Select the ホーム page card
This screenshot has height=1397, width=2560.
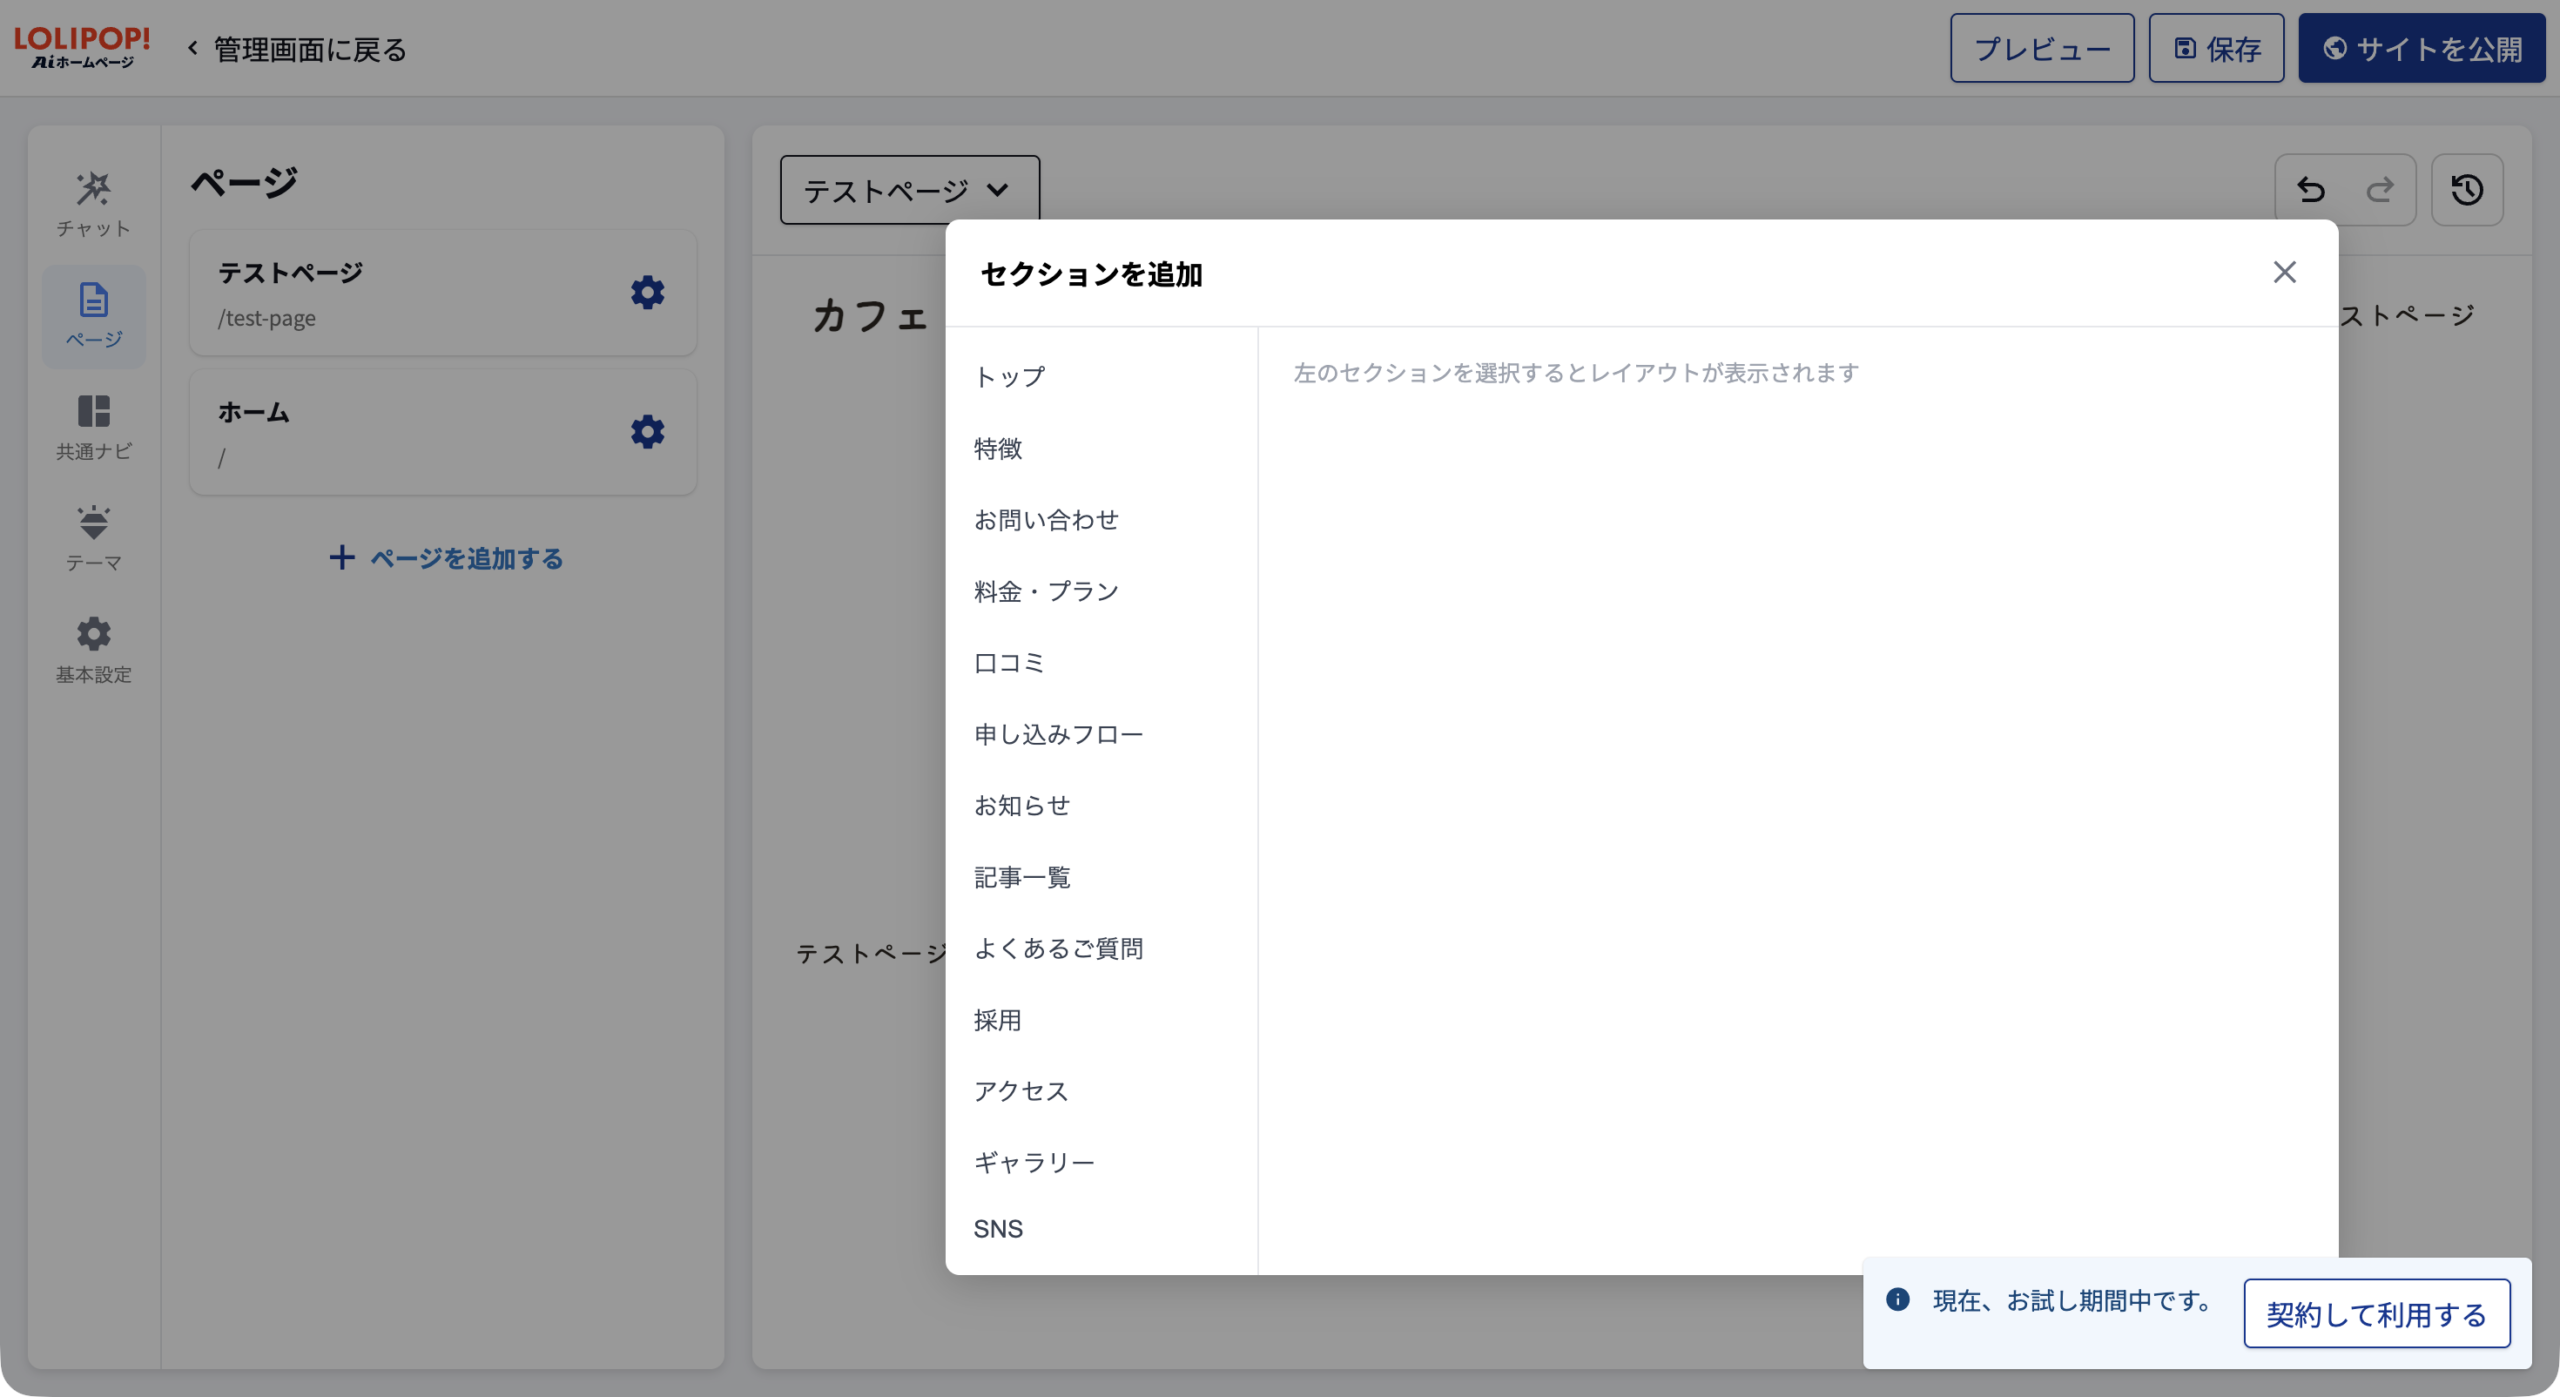click(443, 433)
